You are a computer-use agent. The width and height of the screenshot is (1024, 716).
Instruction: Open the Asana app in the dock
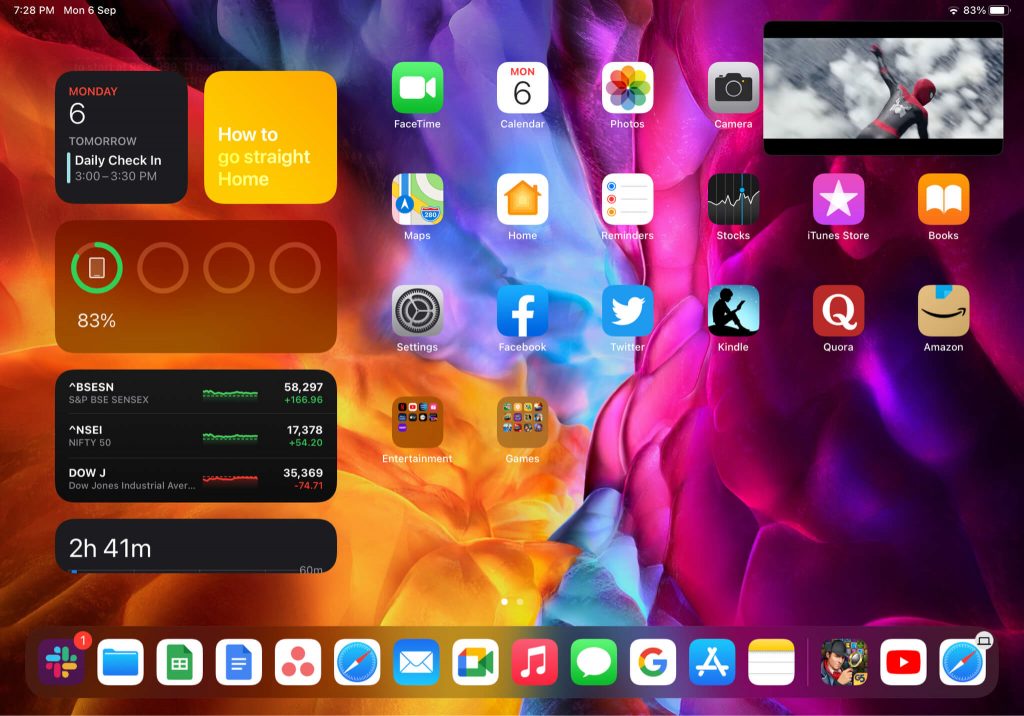pyautogui.click(x=298, y=662)
